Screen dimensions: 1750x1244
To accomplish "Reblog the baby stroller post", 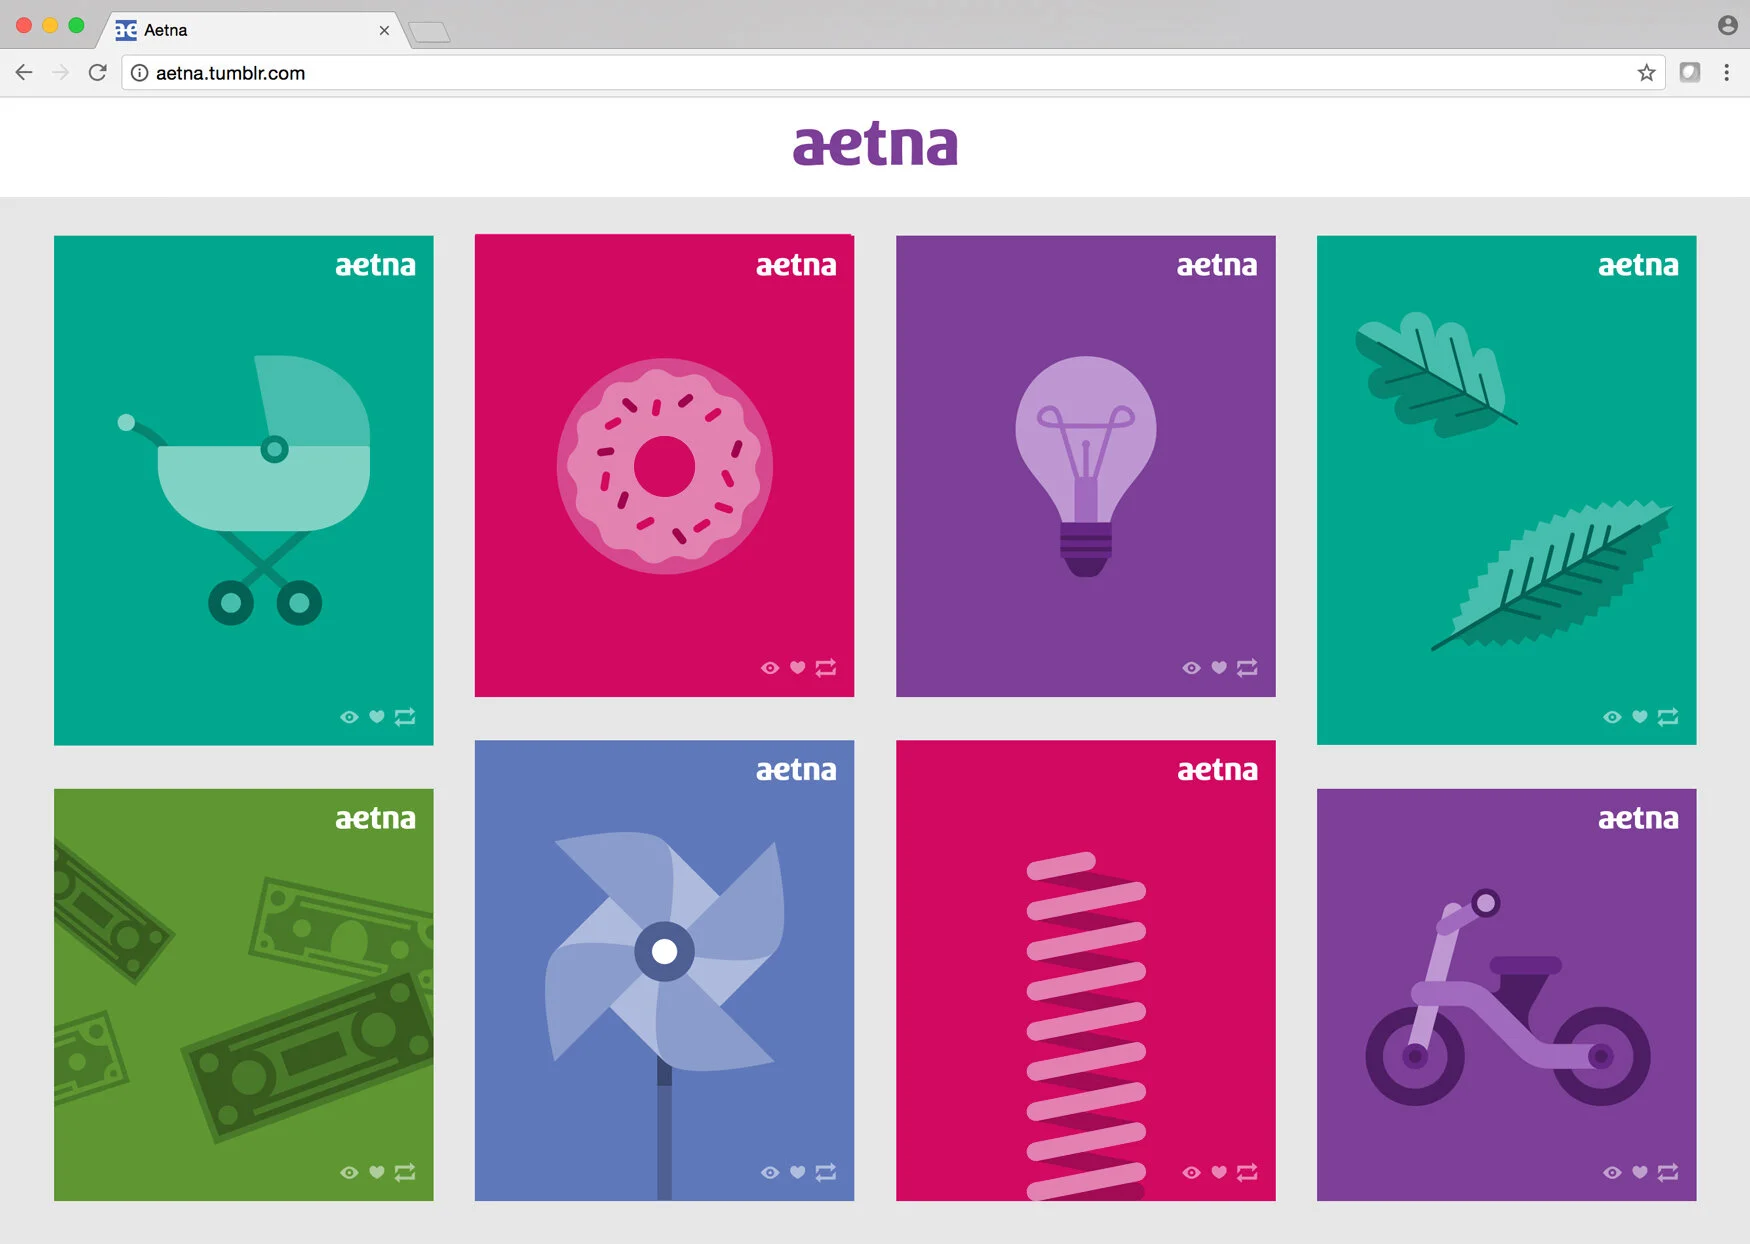I will (x=405, y=717).
